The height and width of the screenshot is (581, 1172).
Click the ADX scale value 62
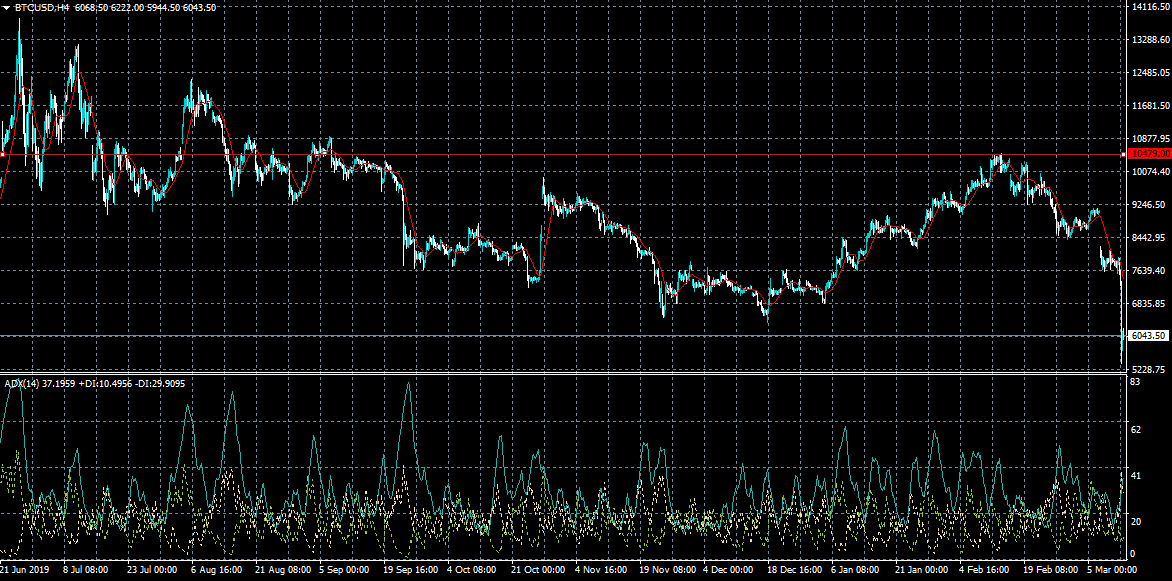click(1135, 429)
